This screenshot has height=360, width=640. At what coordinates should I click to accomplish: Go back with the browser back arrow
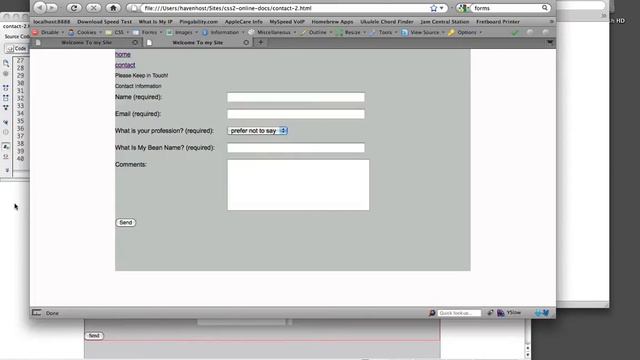tap(40, 7)
